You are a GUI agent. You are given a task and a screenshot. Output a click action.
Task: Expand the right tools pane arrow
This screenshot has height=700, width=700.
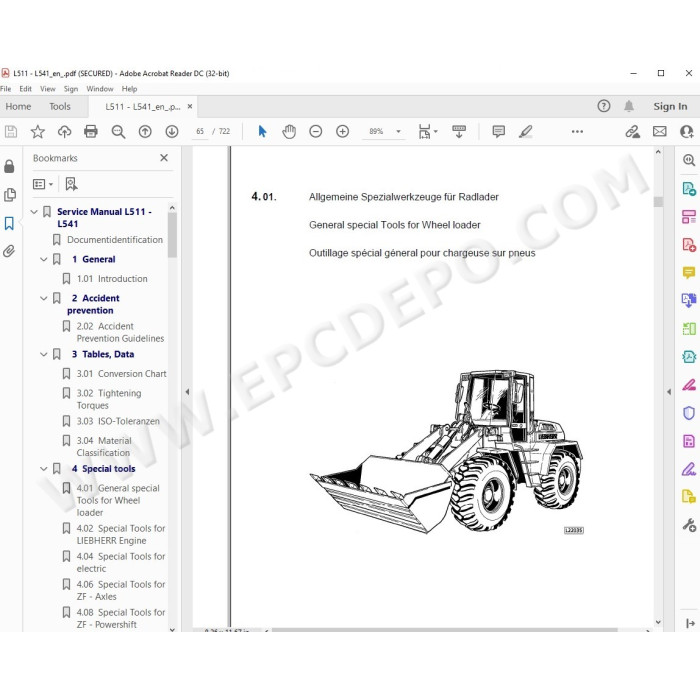pos(669,392)
